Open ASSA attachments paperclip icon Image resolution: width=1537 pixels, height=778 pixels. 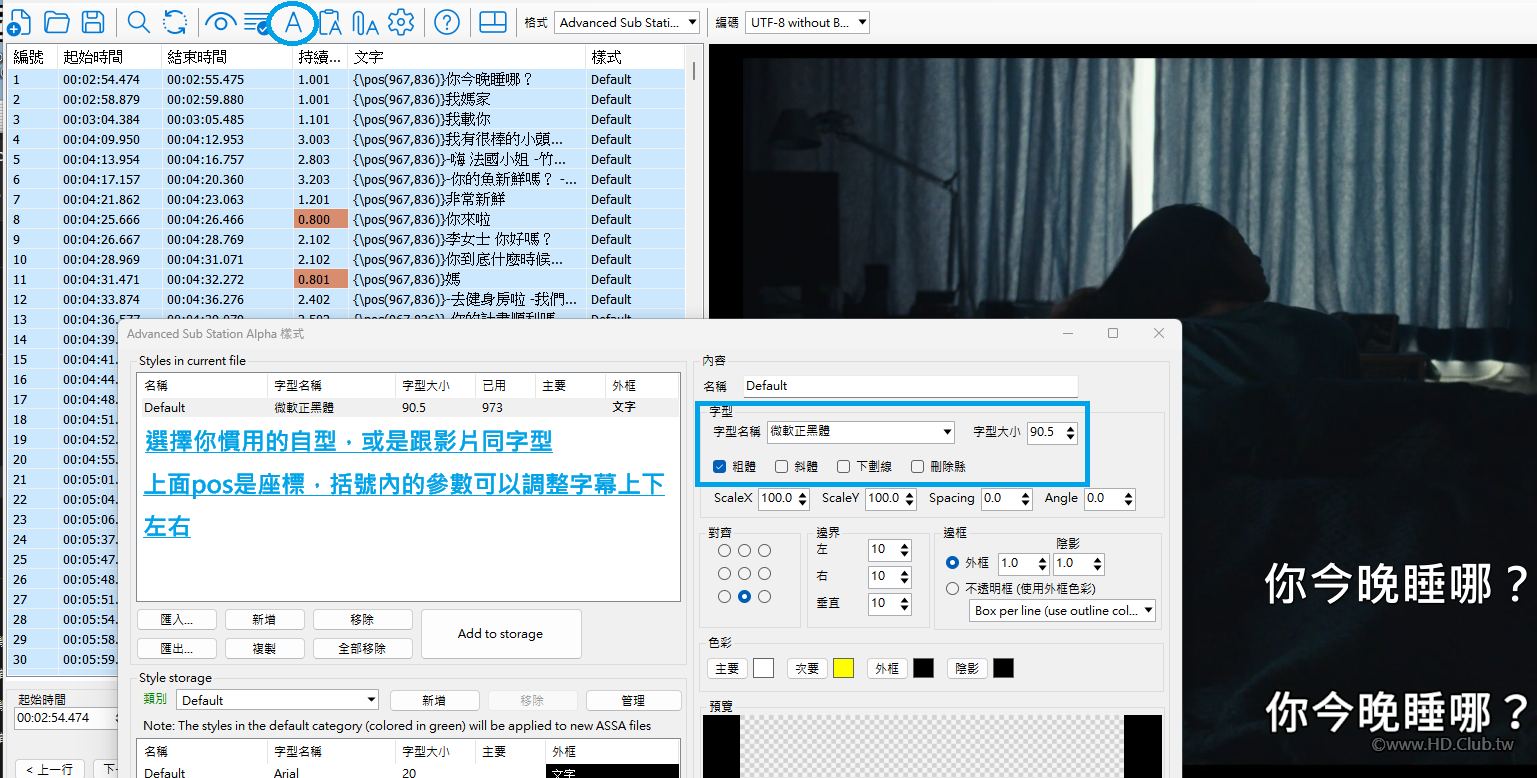click(x=365, y=22)
